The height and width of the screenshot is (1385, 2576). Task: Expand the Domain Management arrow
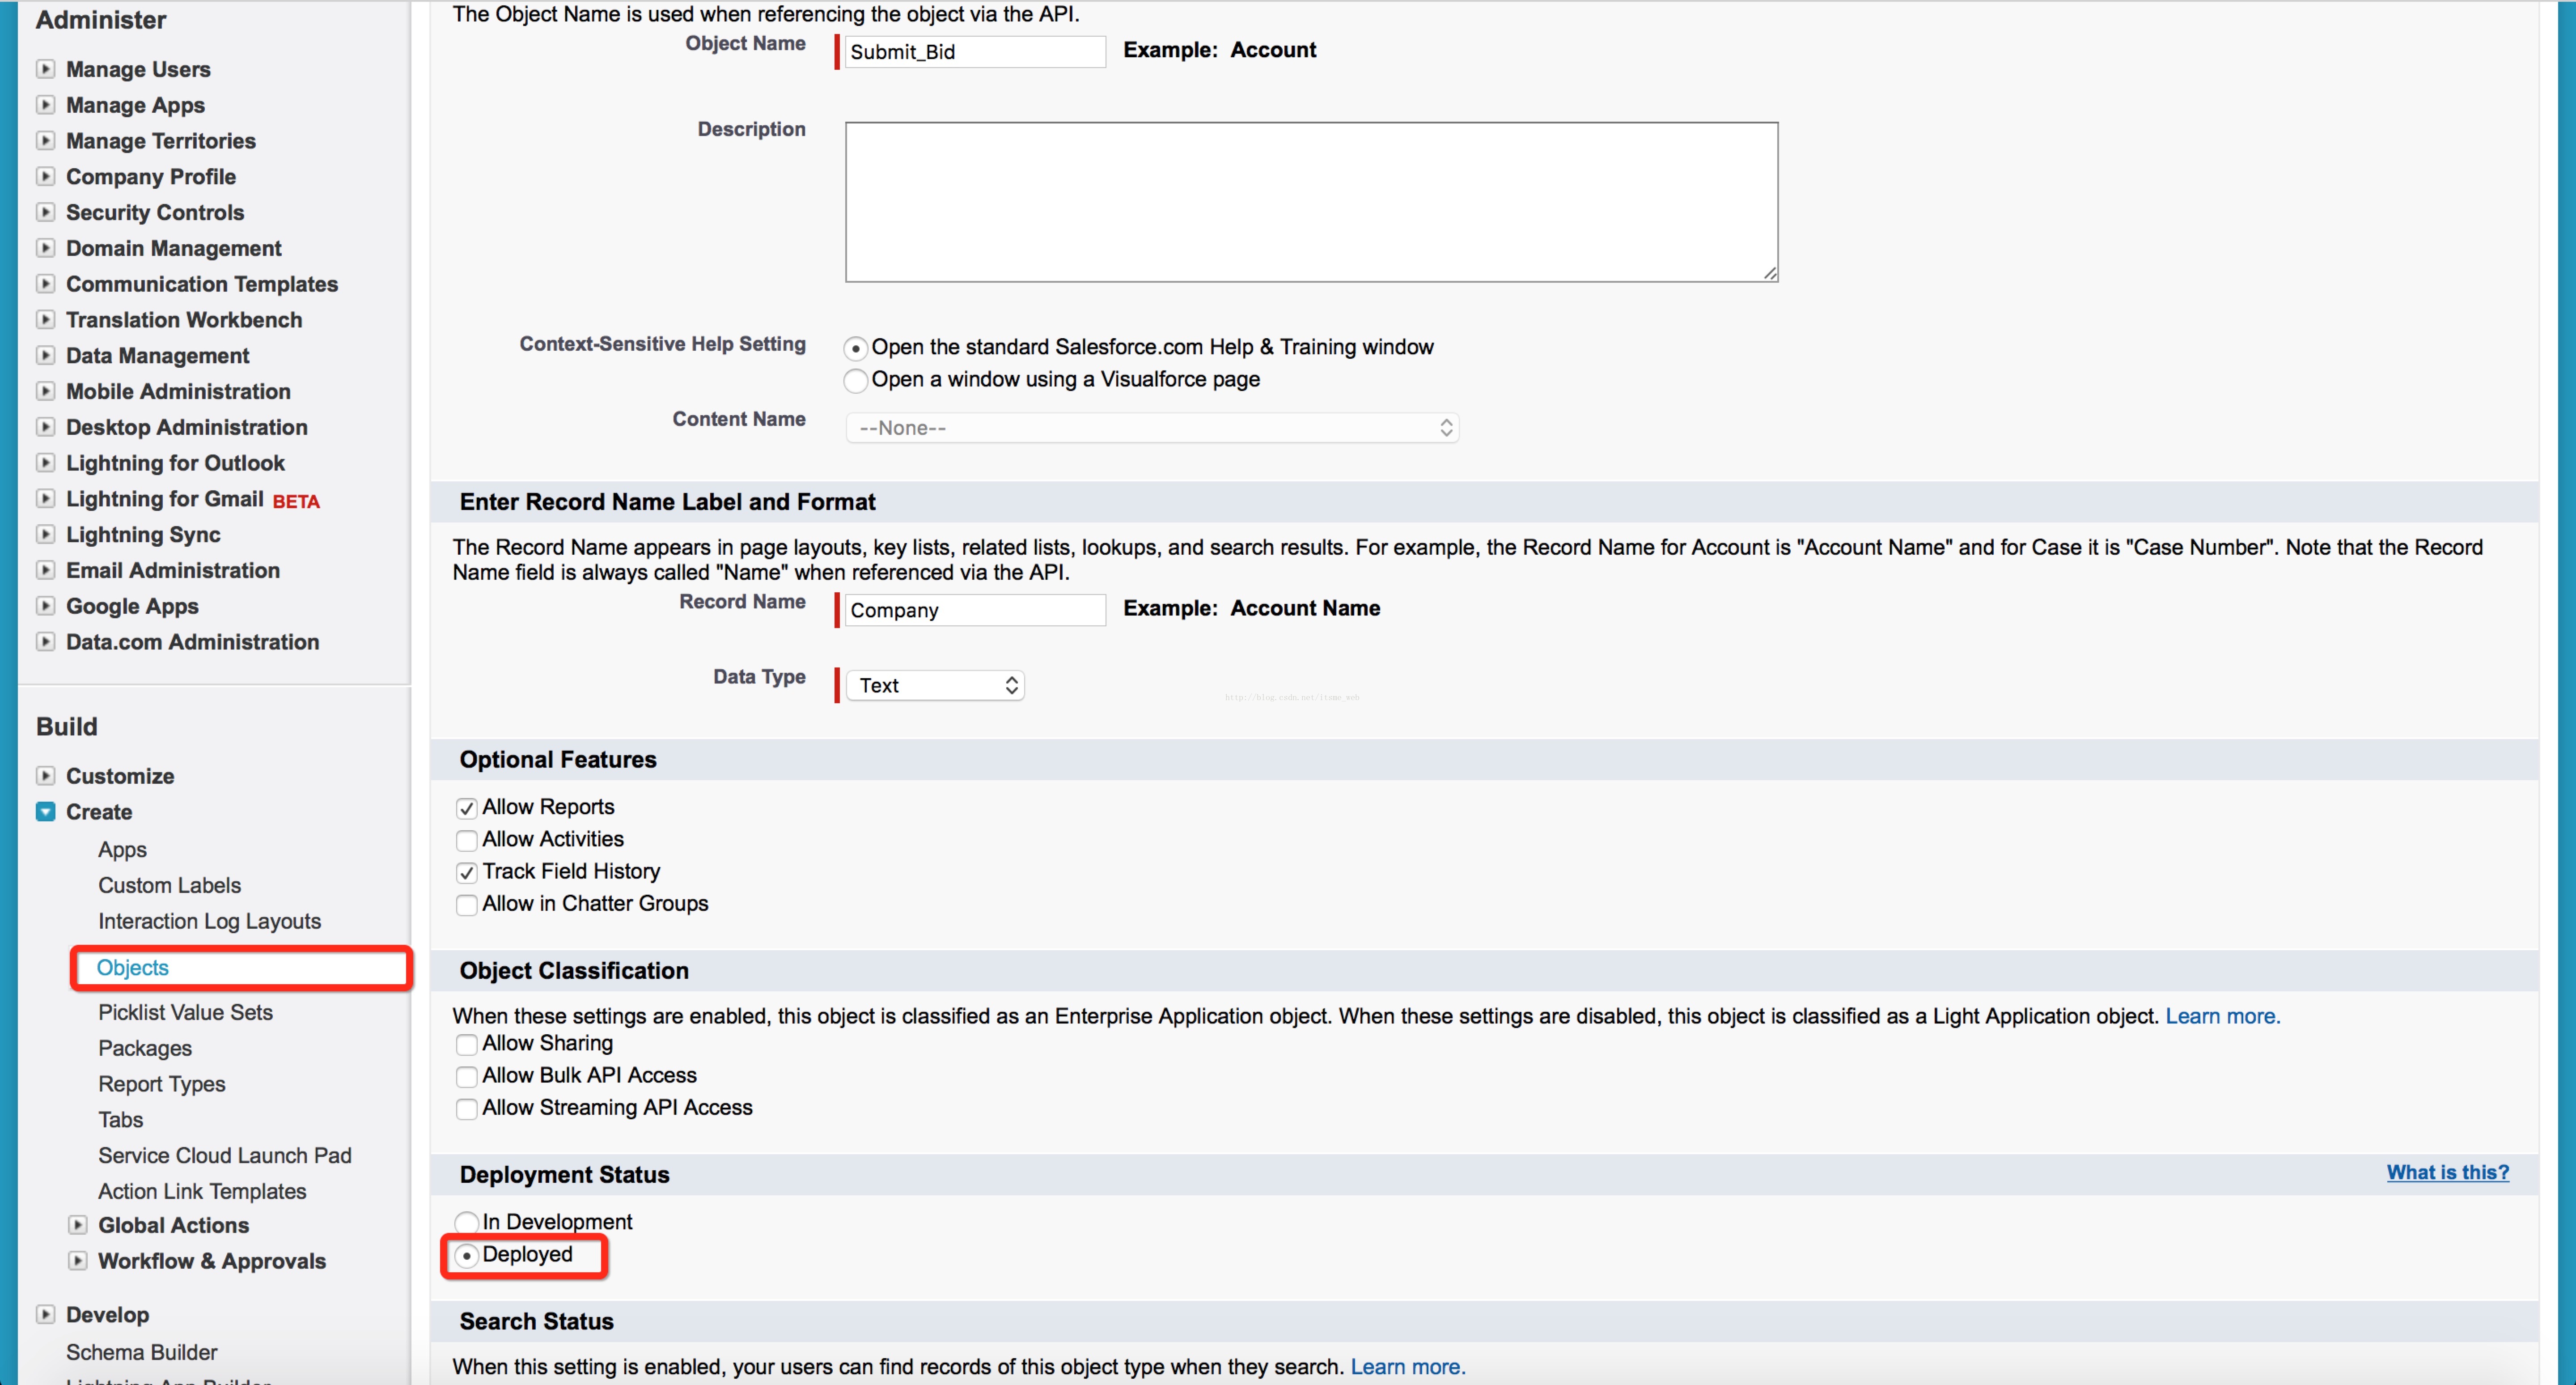(x=45, y=248)
